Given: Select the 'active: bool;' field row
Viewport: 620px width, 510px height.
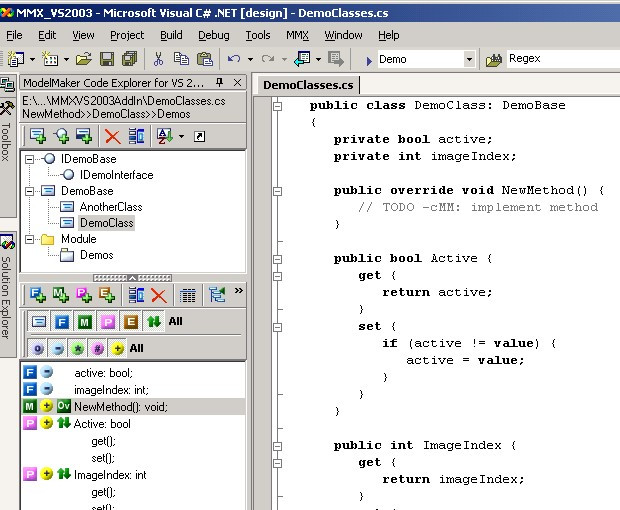Looking at the screenshot, I should (x=133, y=373).
